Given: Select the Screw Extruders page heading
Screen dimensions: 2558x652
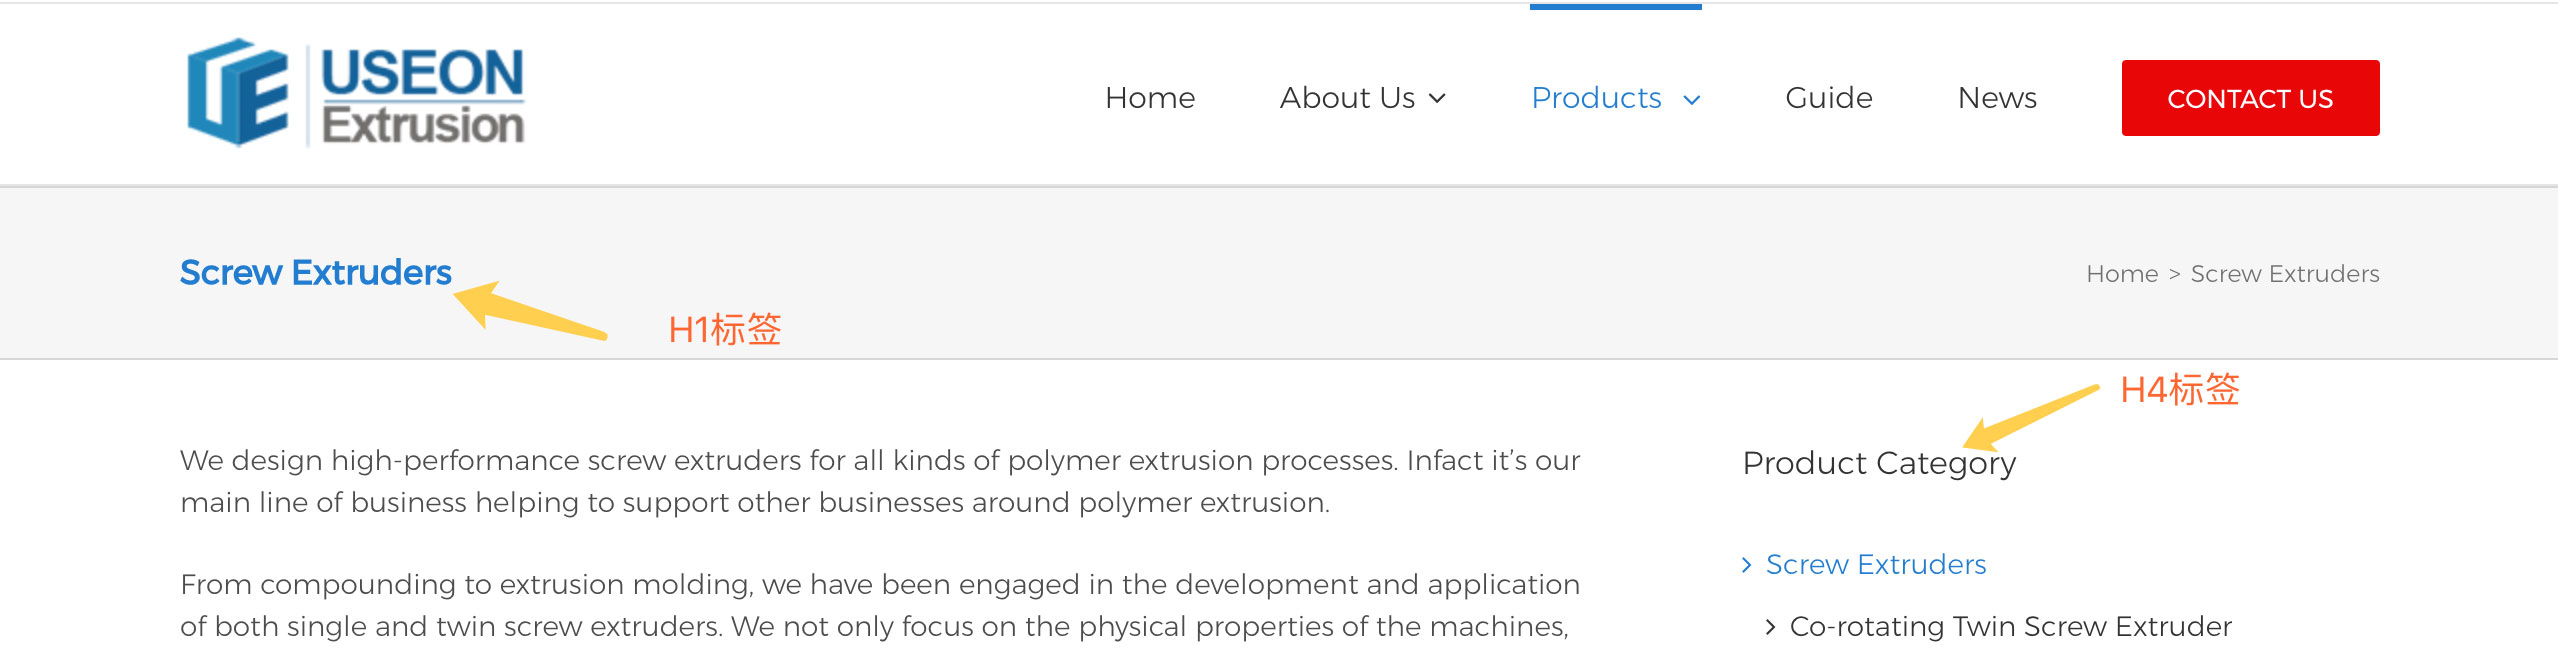Looking at the screenshot, I should click(316, 272).
